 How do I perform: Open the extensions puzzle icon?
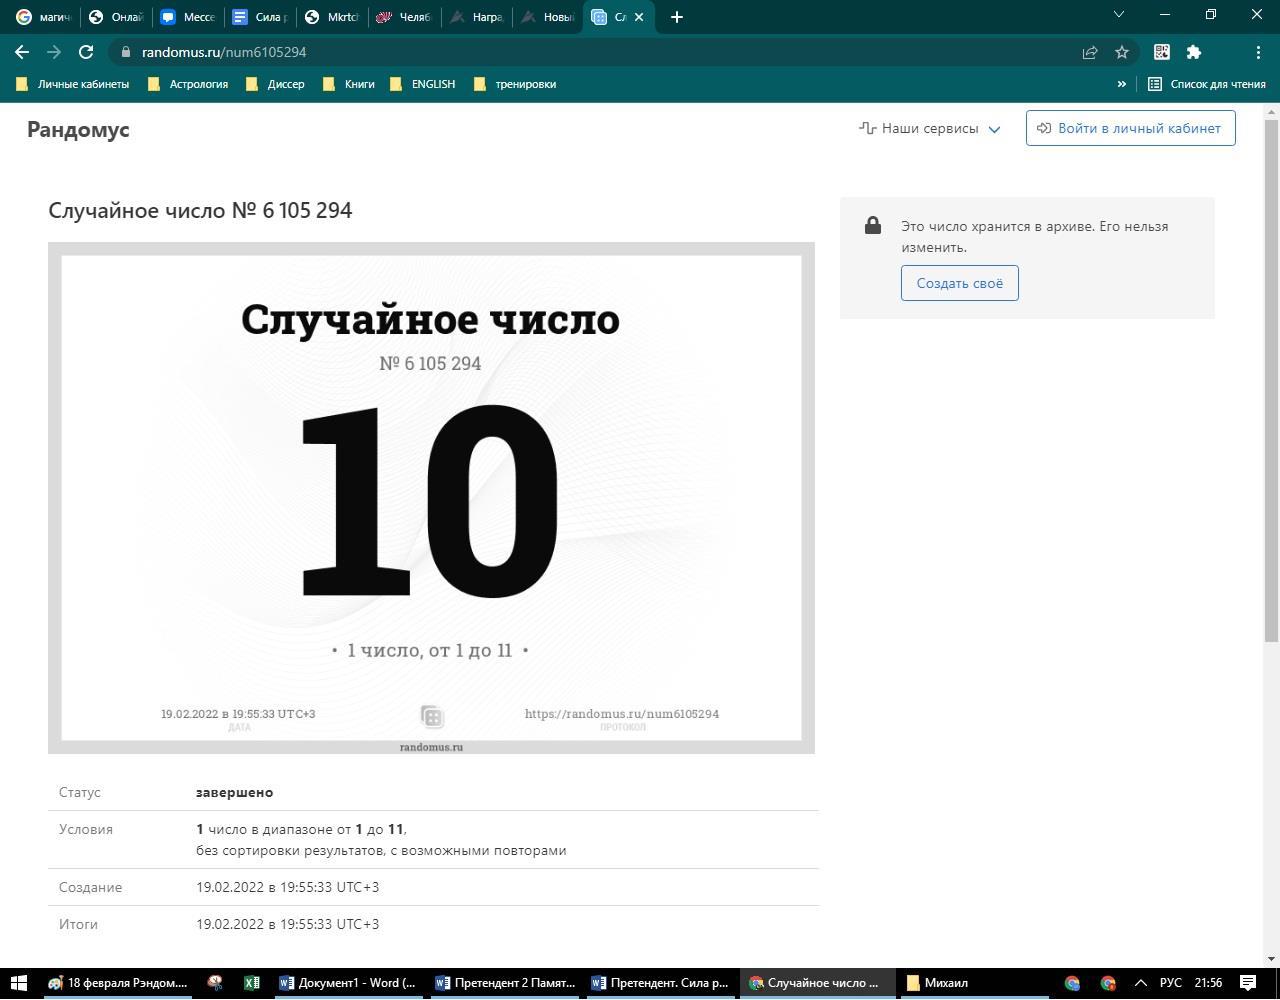coord(1194,52)
